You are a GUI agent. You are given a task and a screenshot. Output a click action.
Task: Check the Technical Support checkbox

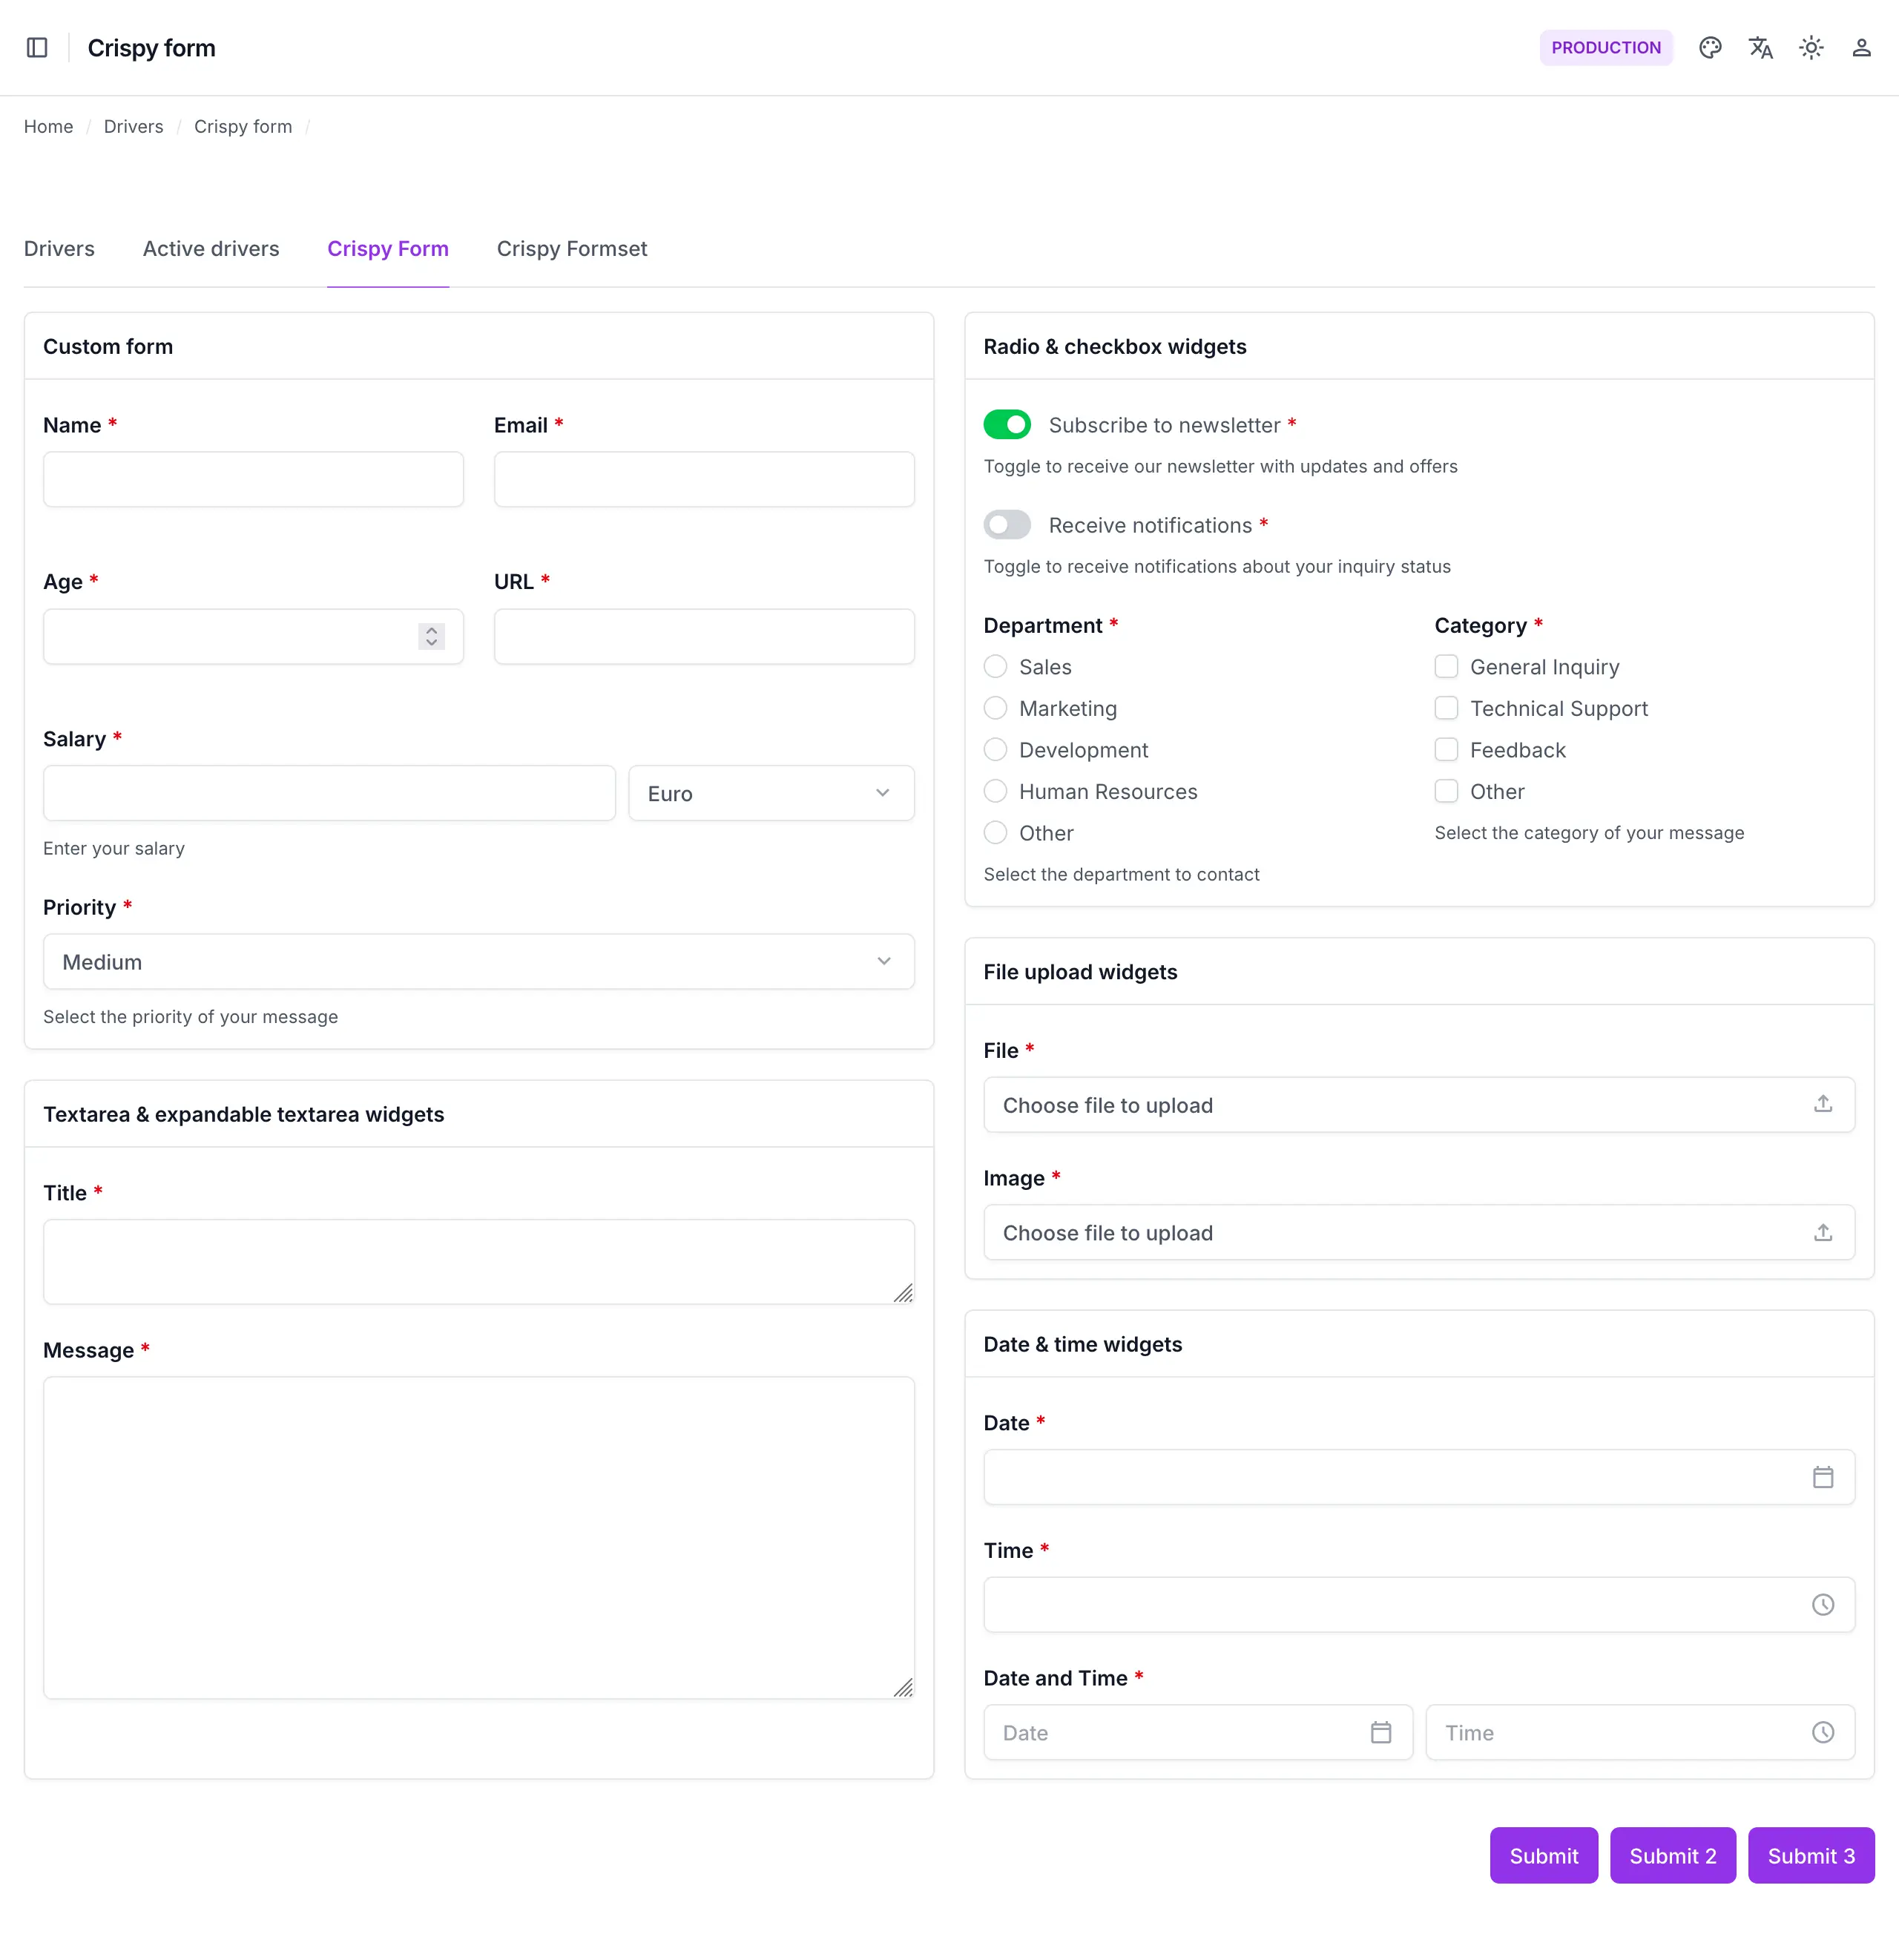[1446, 708]
